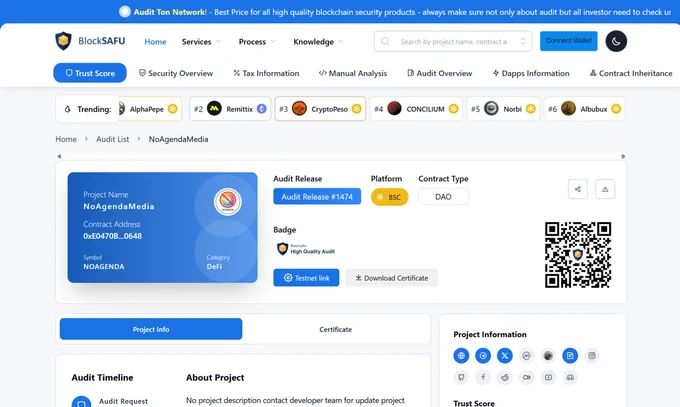Click the Connect Wallet button
Screen dimensions: 680x407
tap(569, 41)
